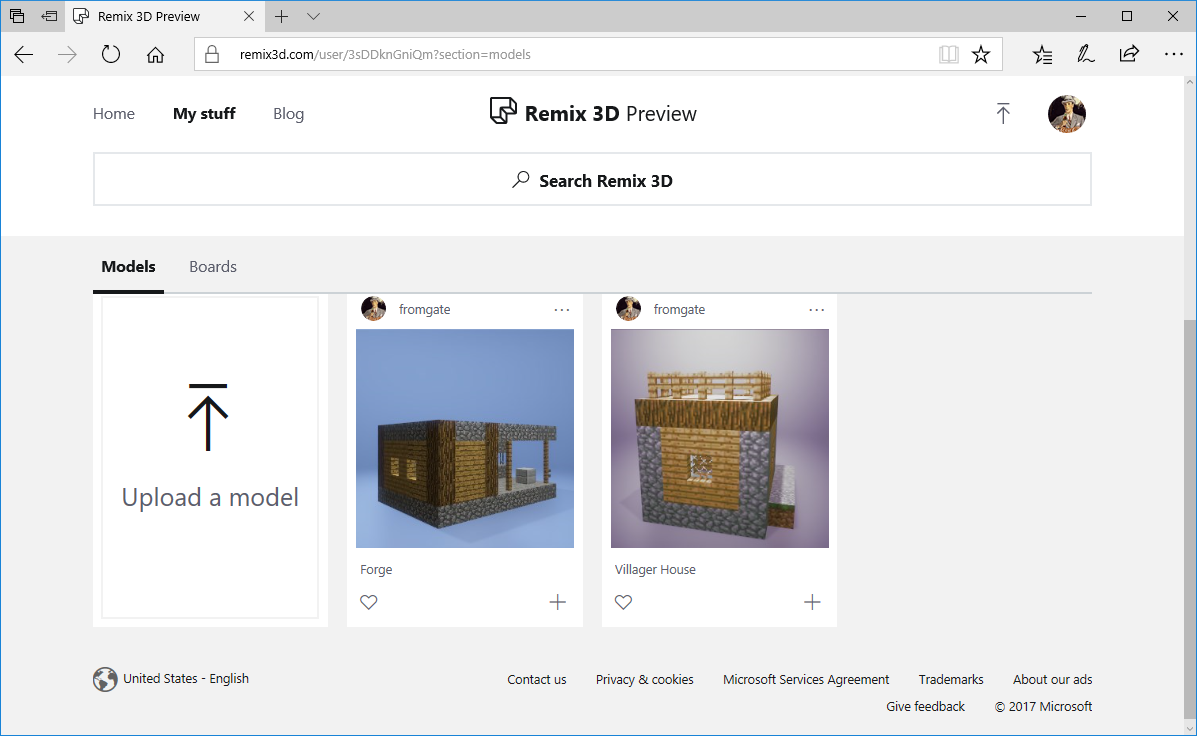Expand the browser tab list chevron

[x=313, y=16]
